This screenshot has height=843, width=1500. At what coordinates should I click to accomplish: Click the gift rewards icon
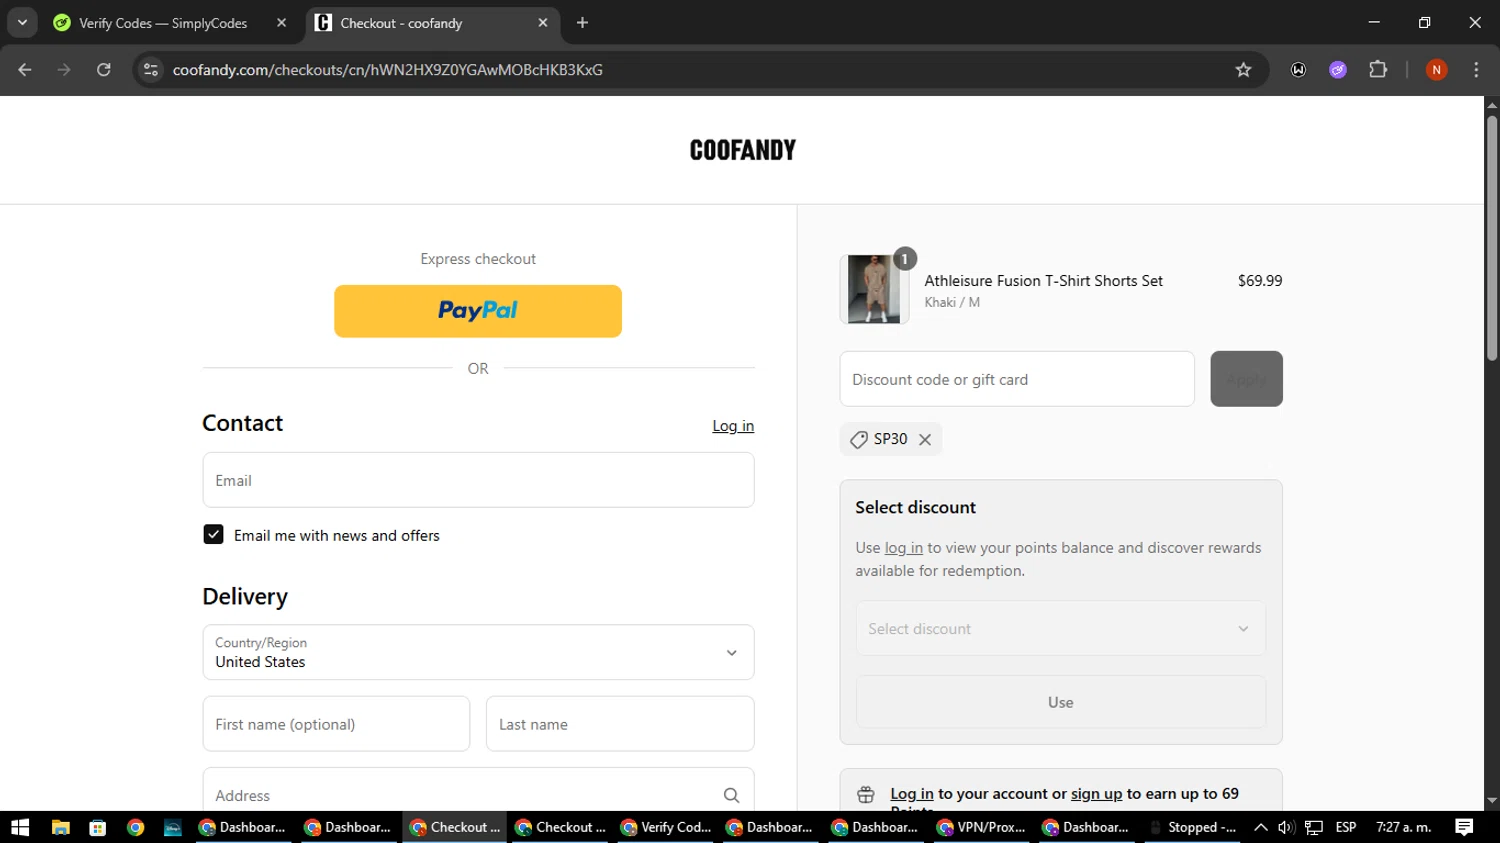tap(866, 795)
